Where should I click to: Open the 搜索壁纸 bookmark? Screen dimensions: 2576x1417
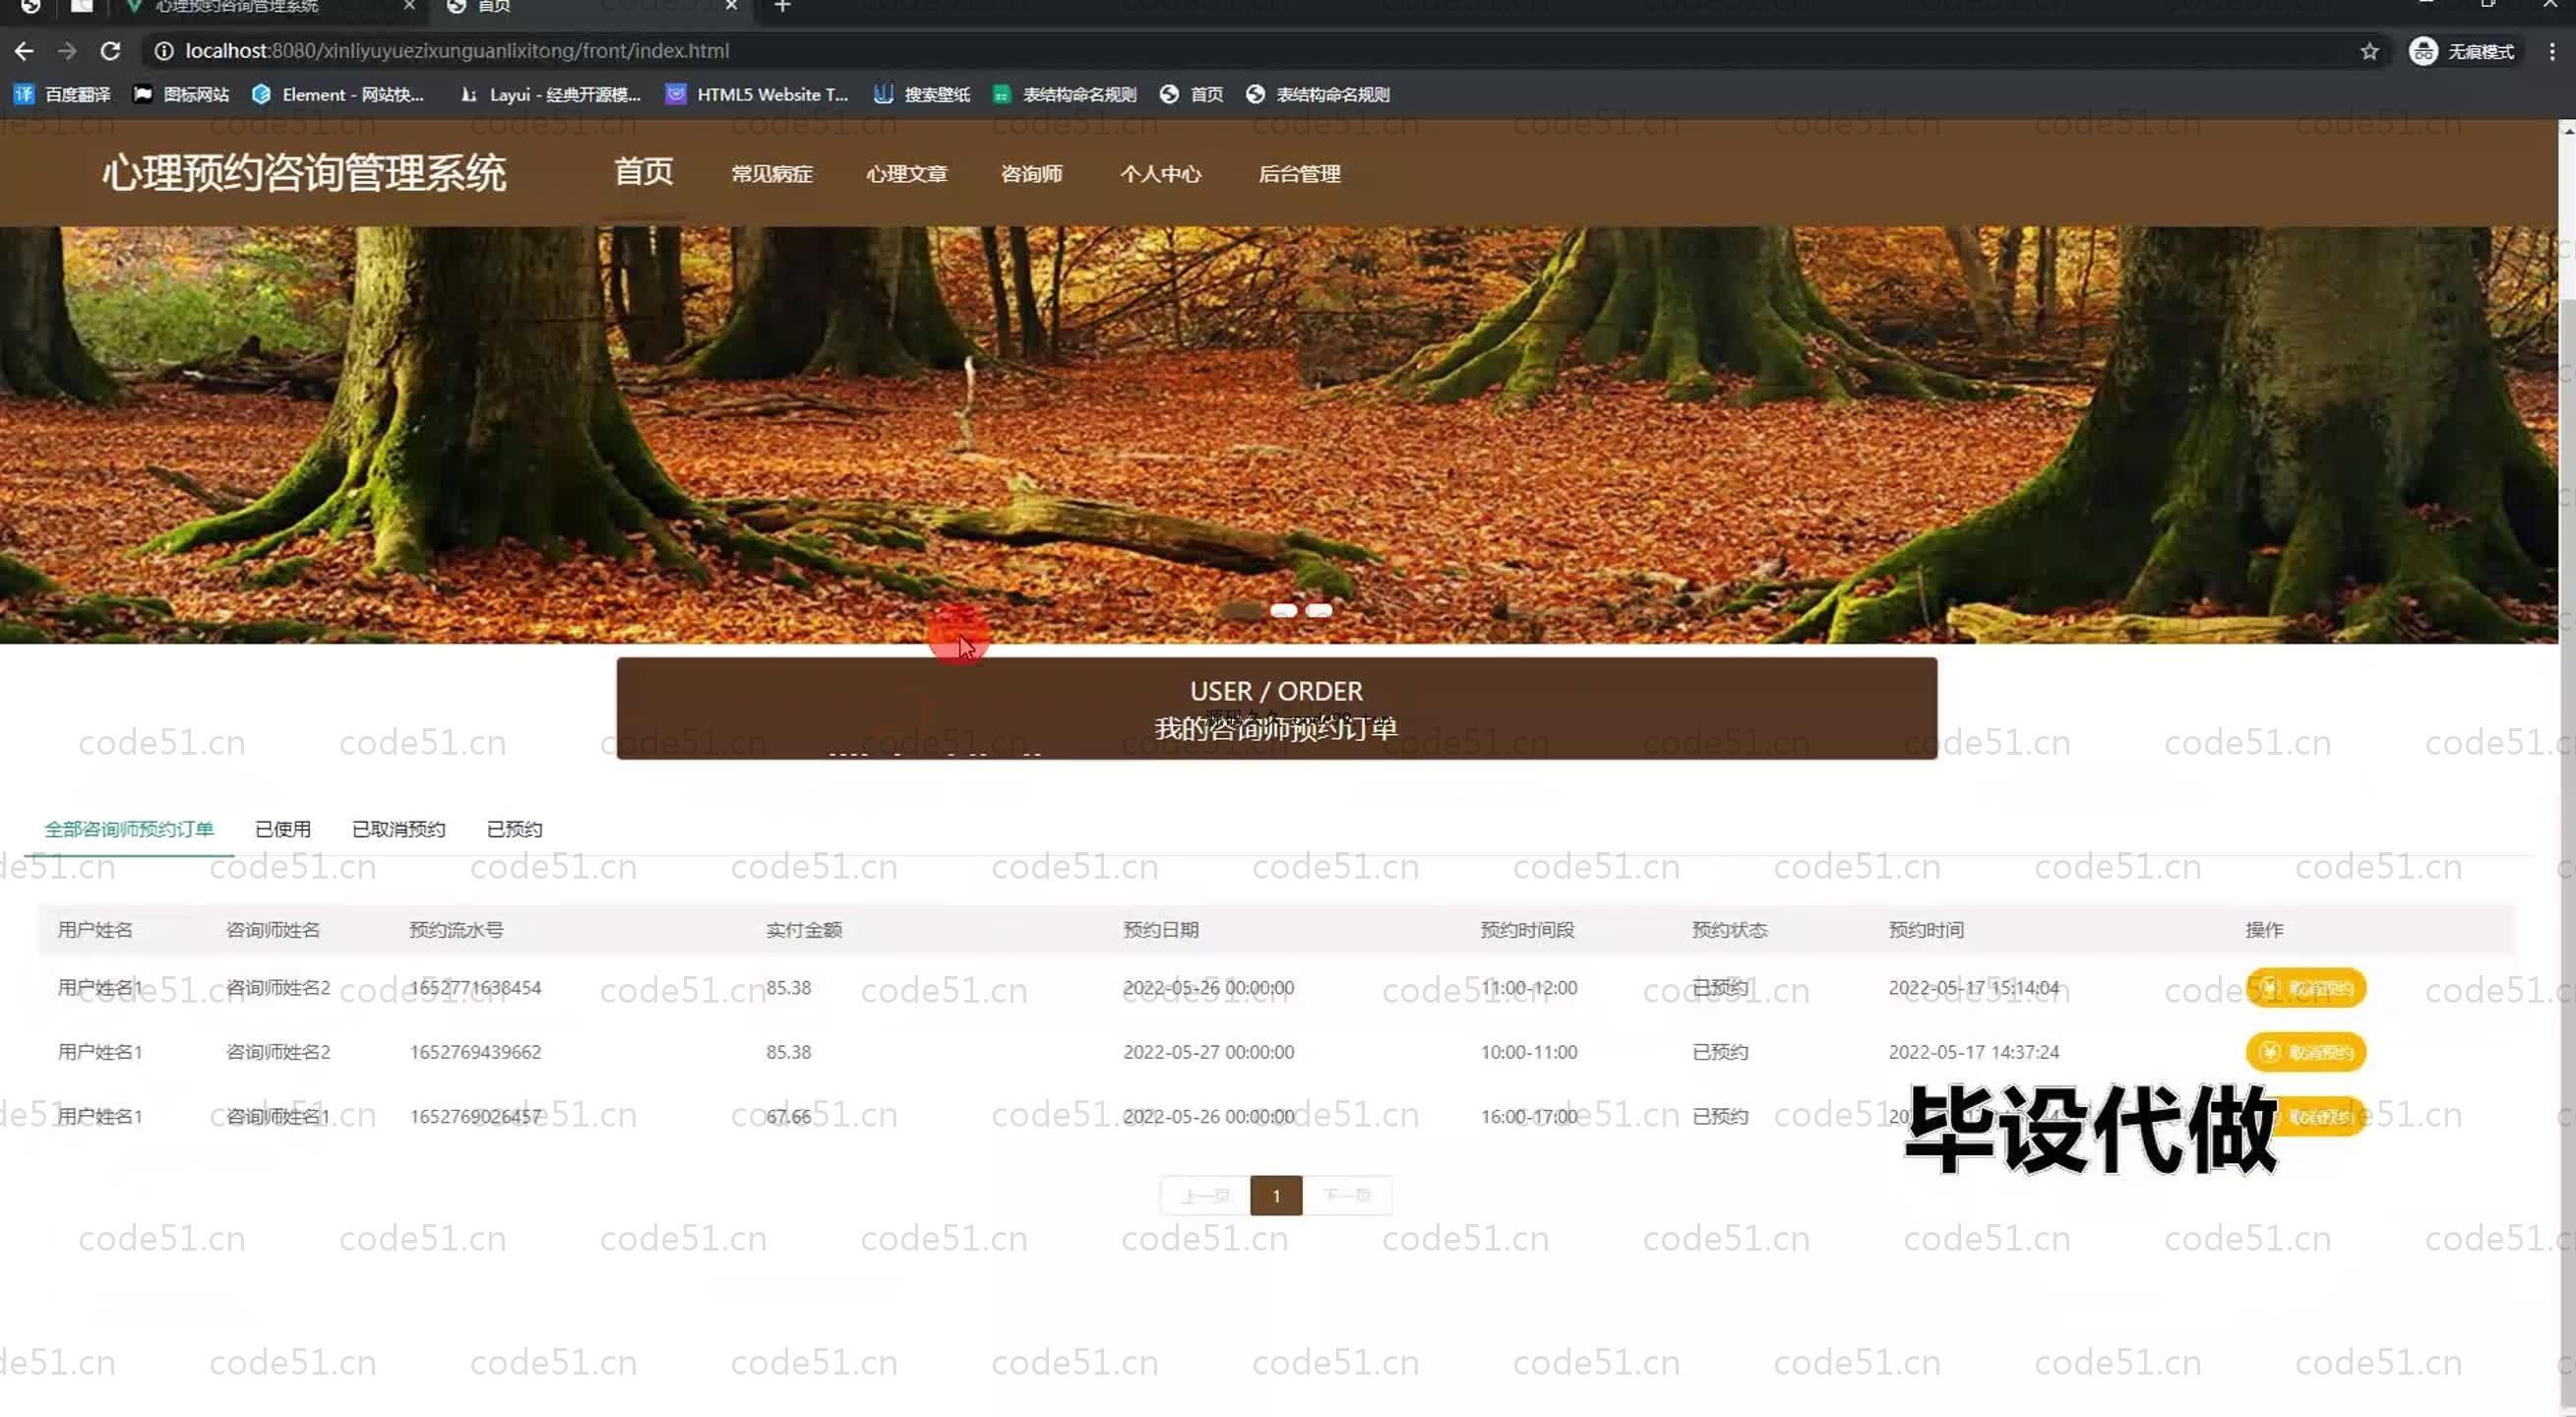click(922, 94)
